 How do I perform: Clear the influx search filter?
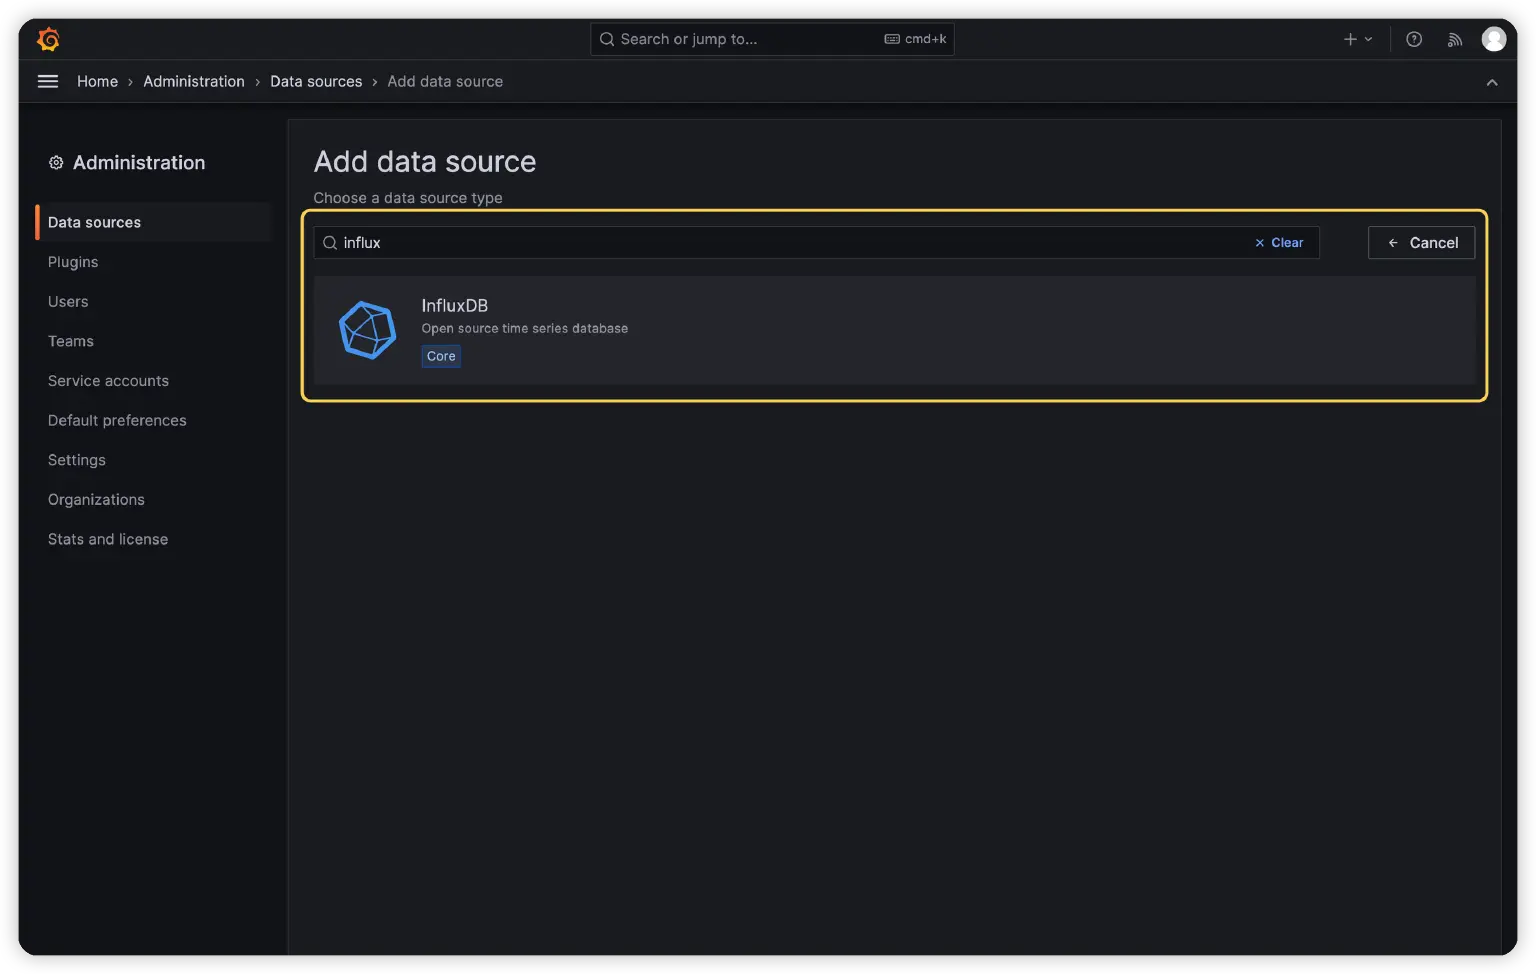(x=1279, y=243)
